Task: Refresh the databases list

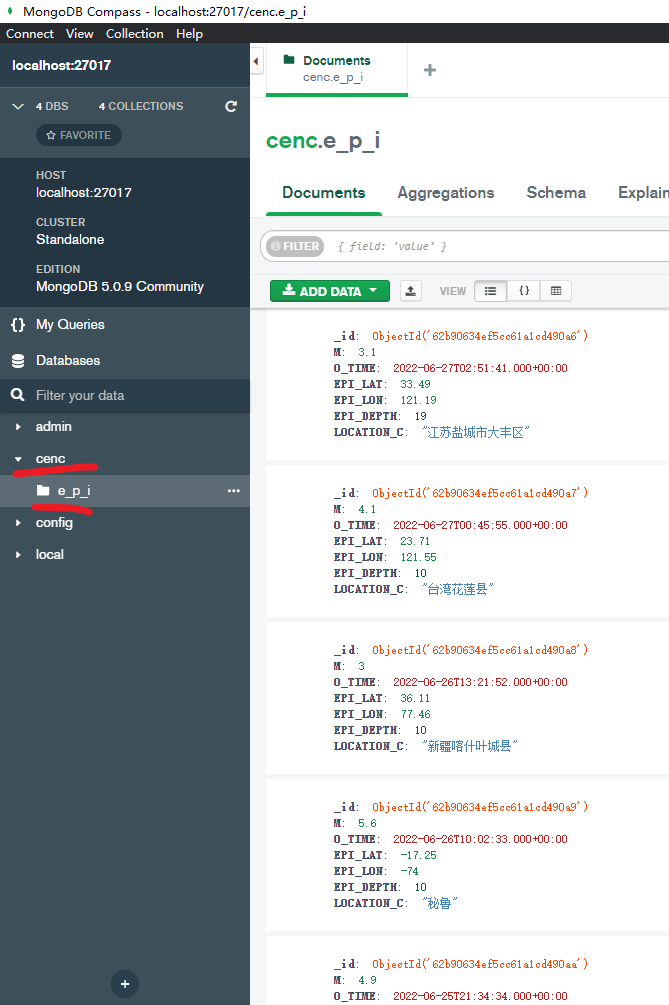Action: (231, 106)
